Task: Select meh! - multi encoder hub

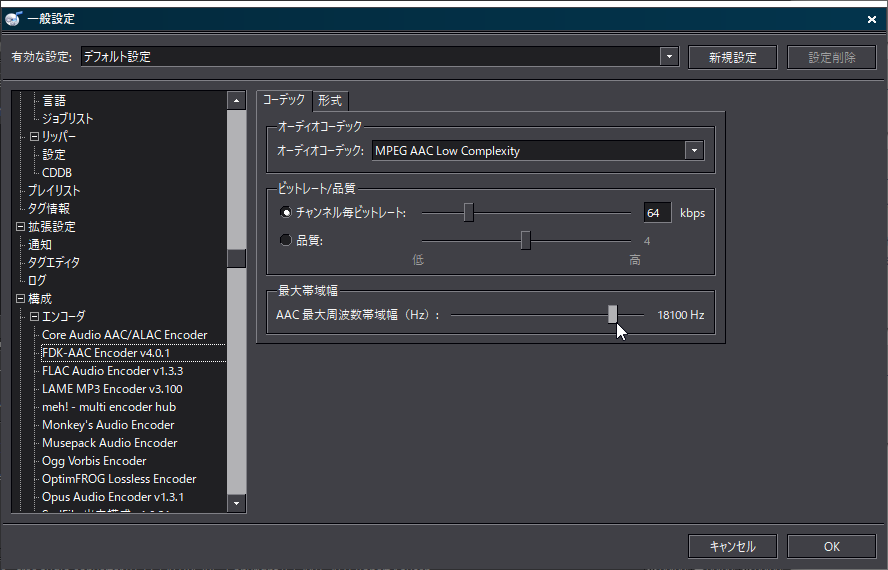Action: (109, 407)
